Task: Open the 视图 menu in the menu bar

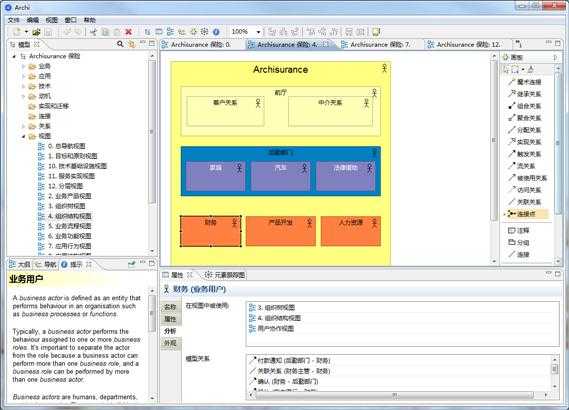Action: tap(52, 20)
